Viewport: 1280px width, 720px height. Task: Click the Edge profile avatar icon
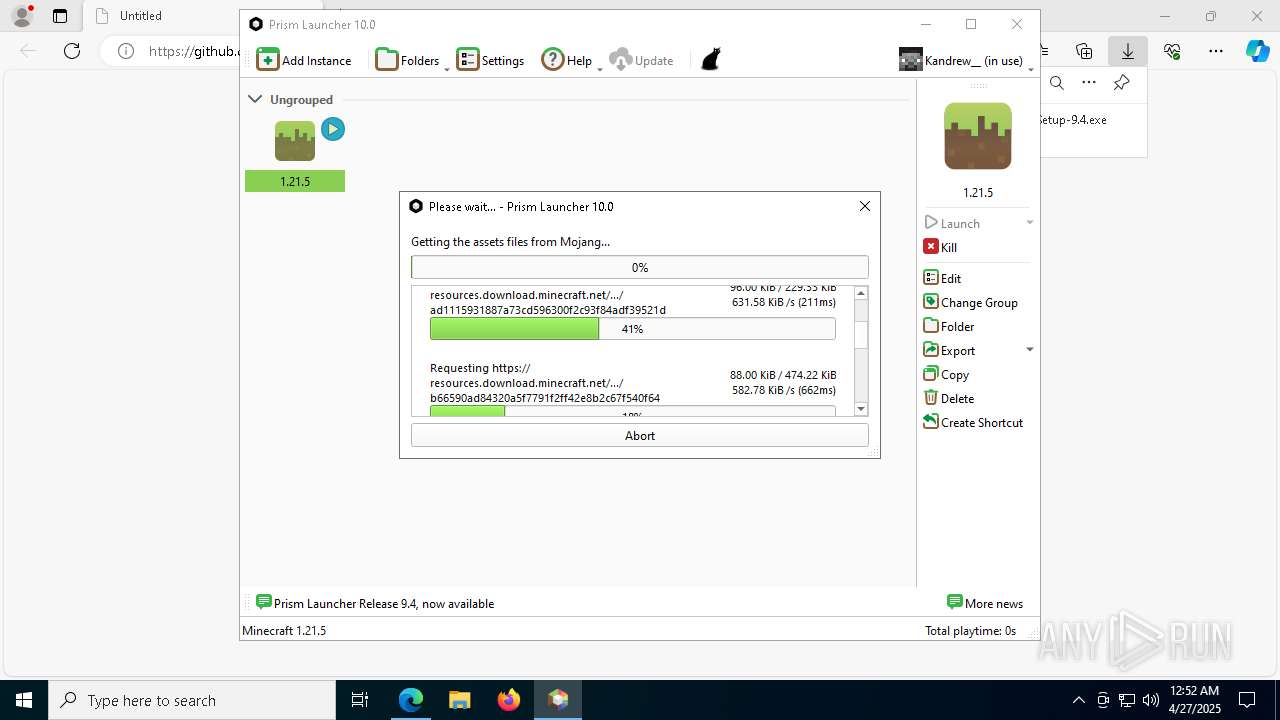point(21,16)
